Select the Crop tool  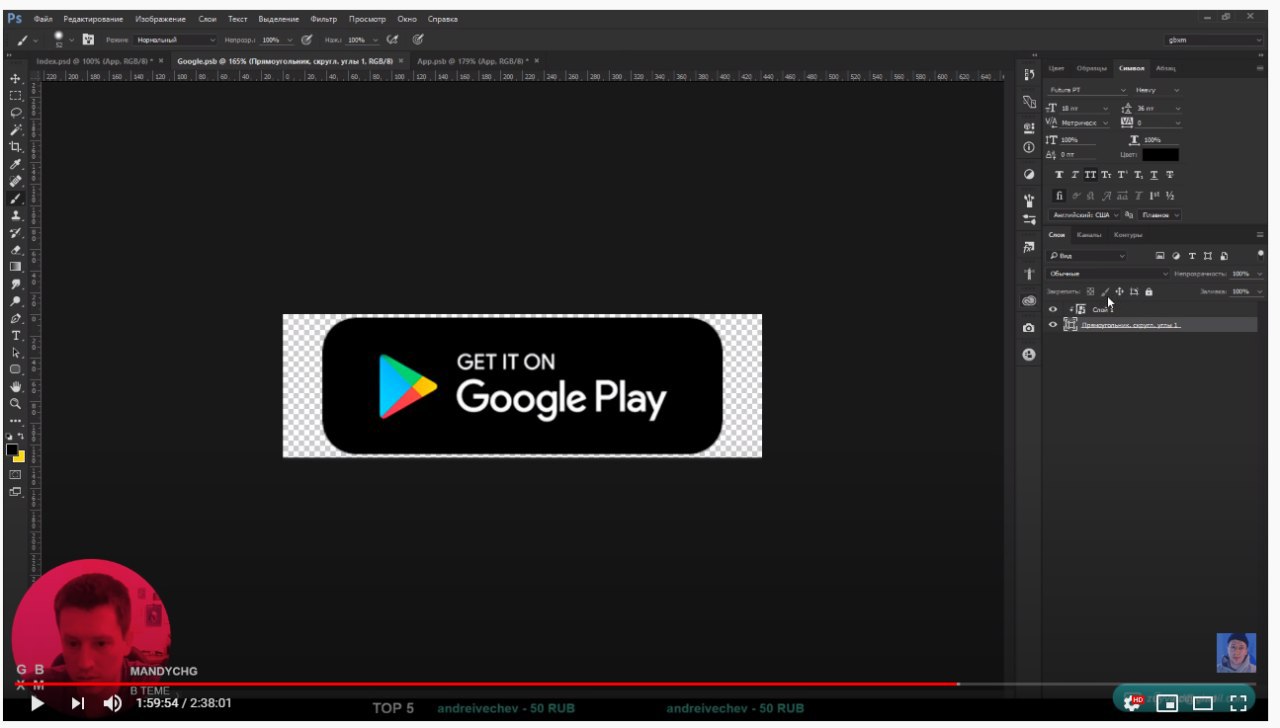(x=15, y=146)
